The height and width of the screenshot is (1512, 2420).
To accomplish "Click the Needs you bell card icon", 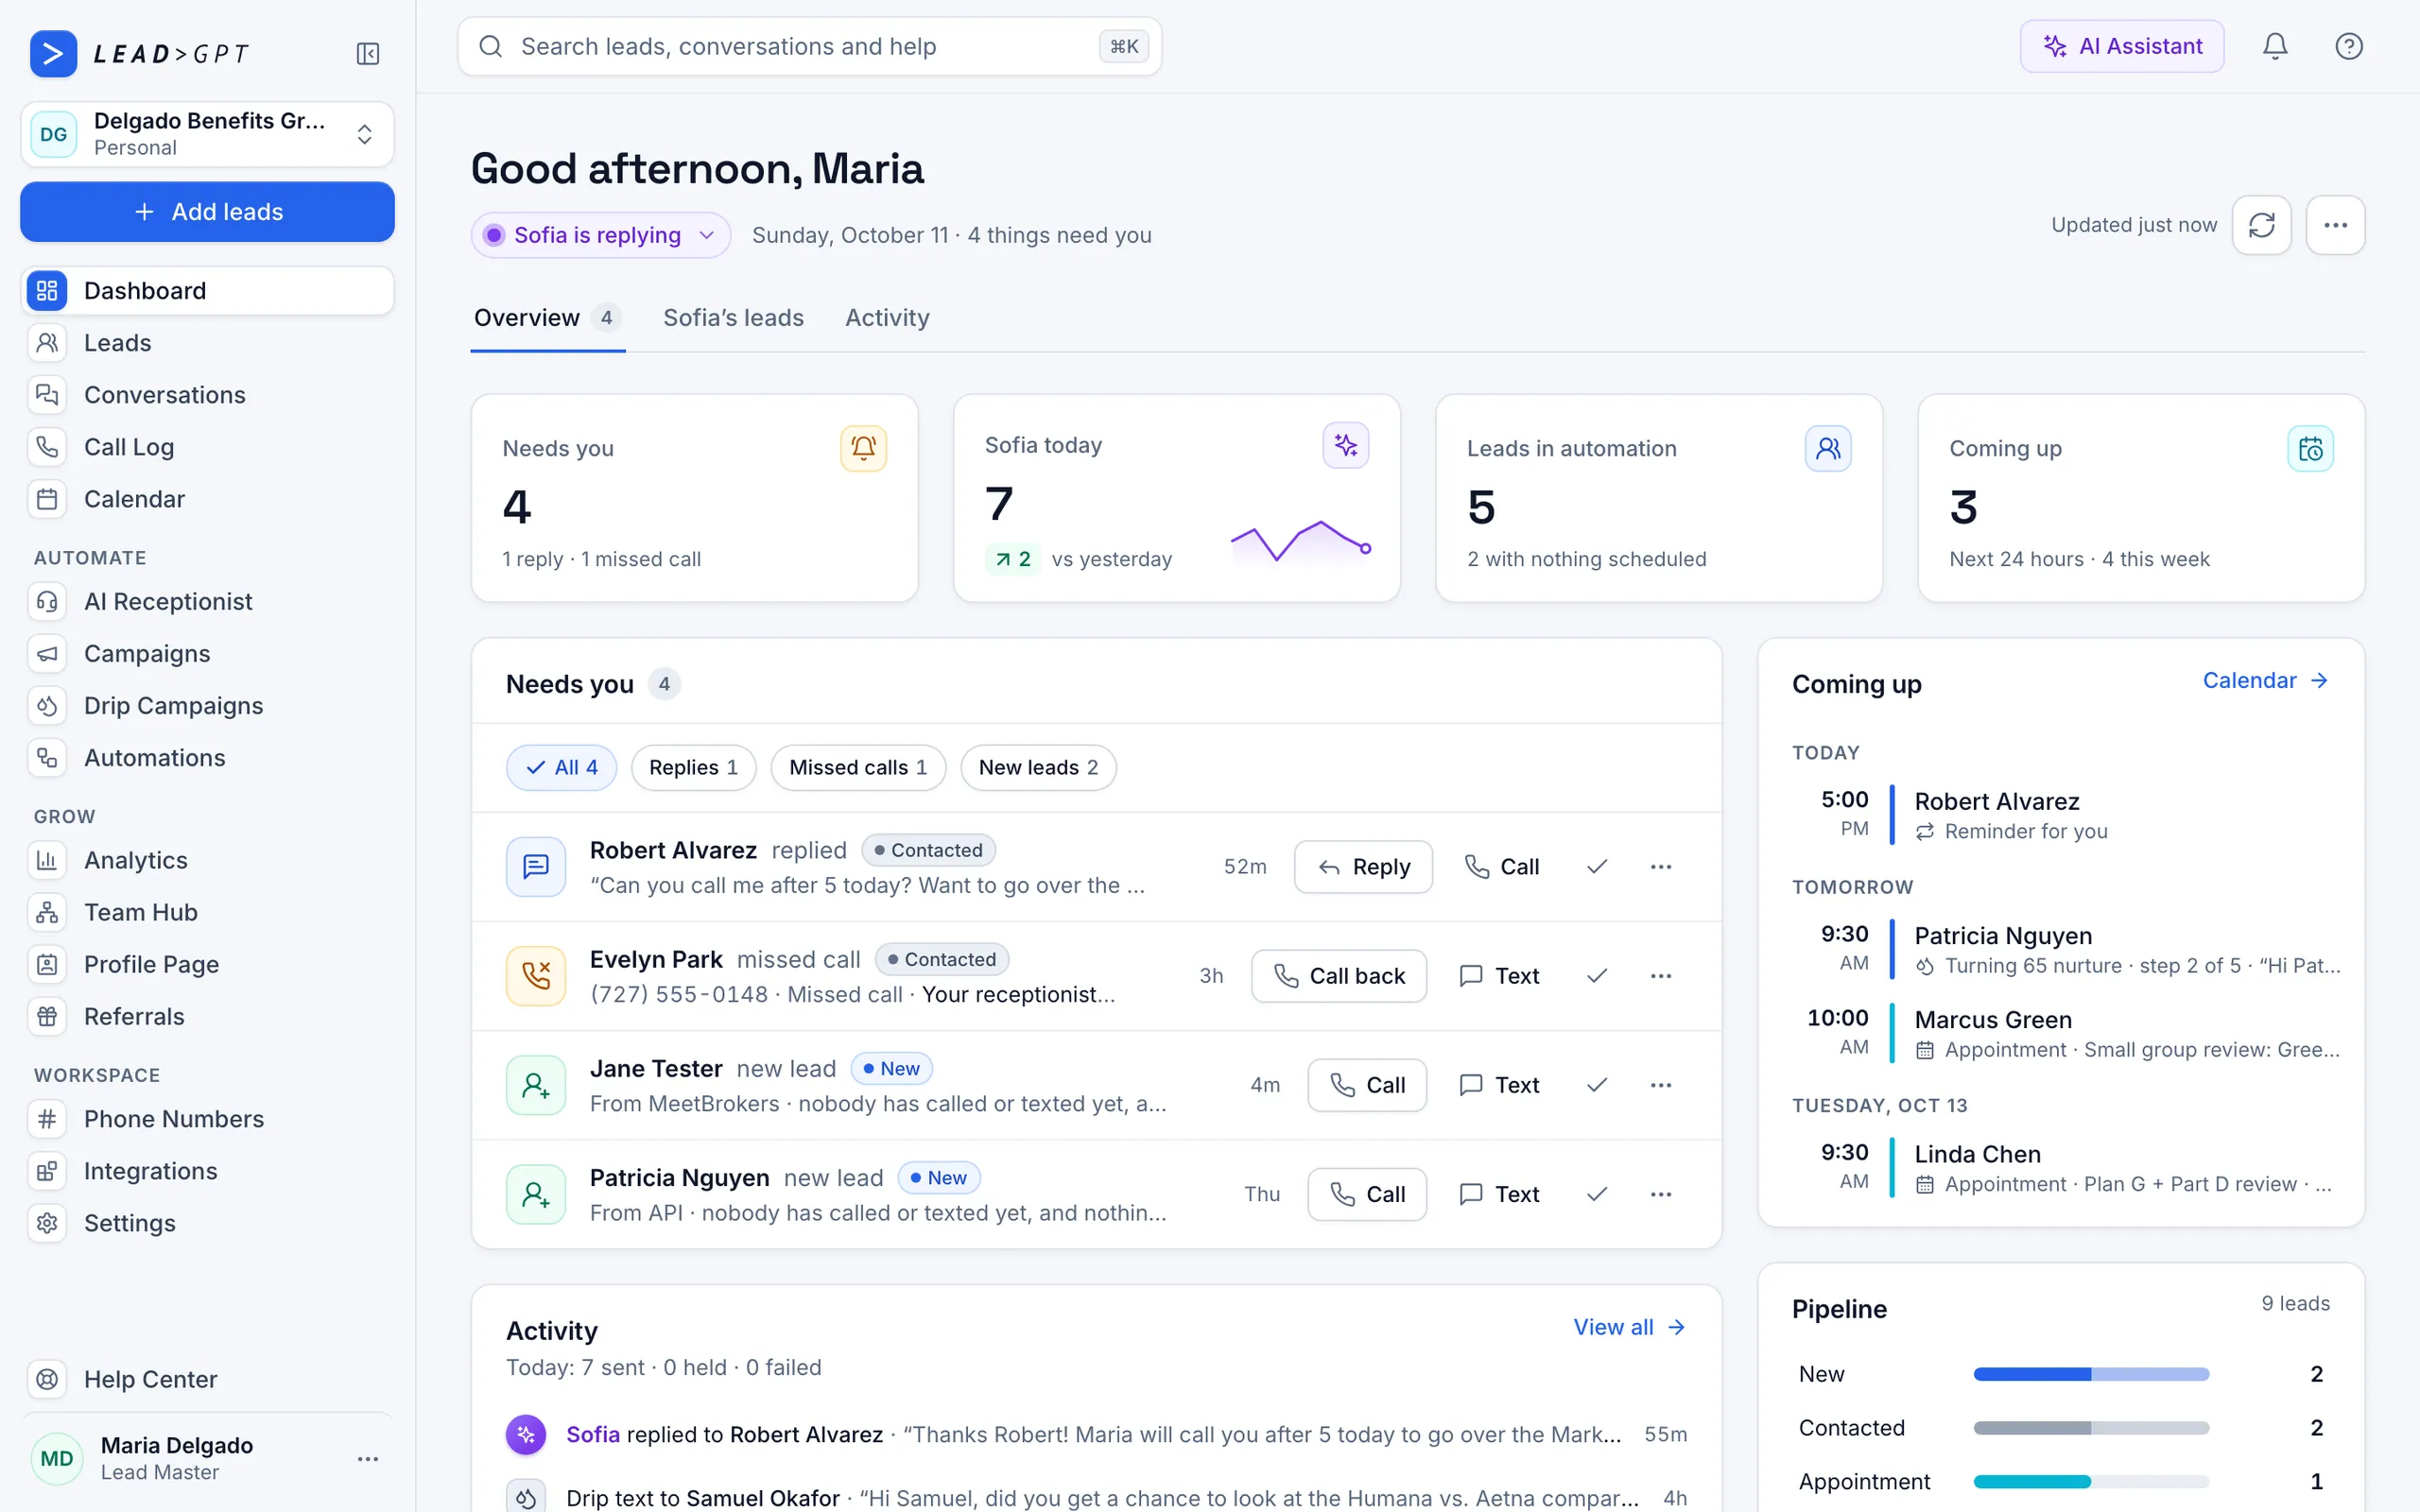I will 863,448.
